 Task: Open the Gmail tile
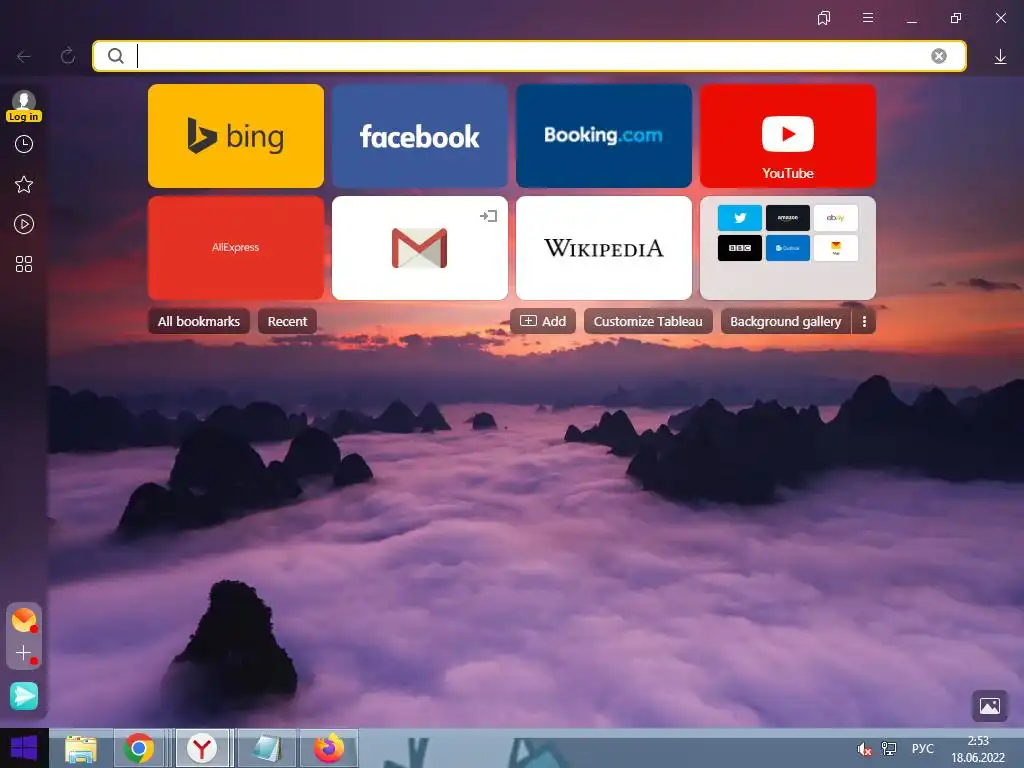click(x=420, y=248)
